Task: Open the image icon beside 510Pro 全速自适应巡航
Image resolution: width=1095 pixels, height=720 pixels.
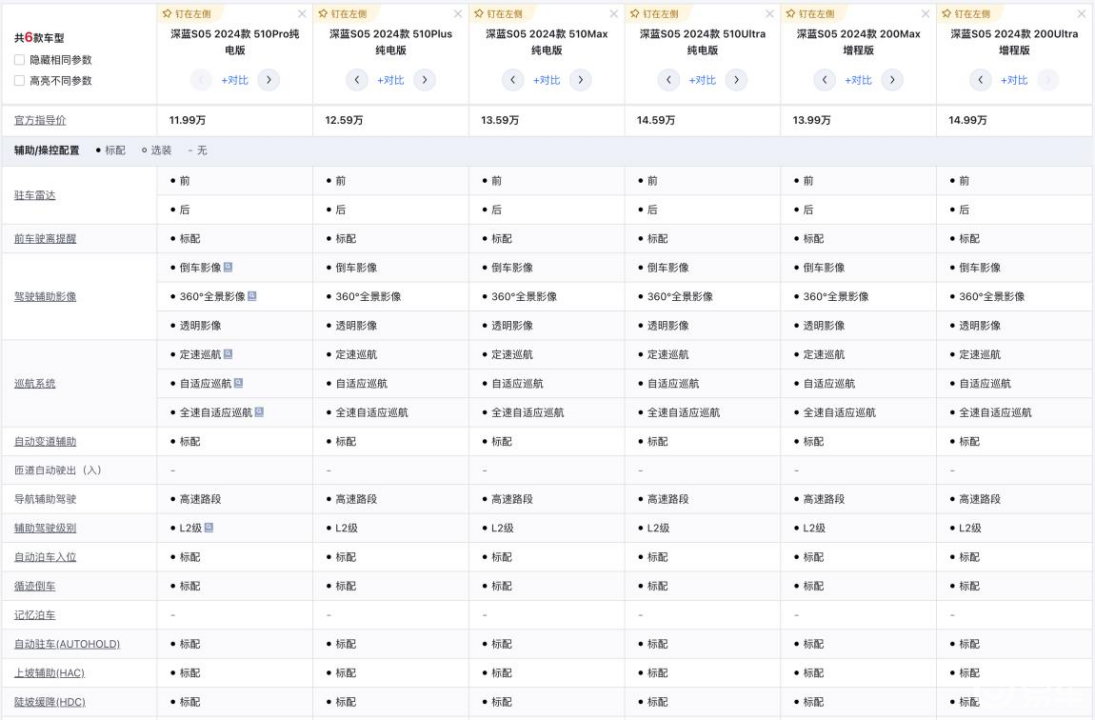Action: (x=259, y=412)
